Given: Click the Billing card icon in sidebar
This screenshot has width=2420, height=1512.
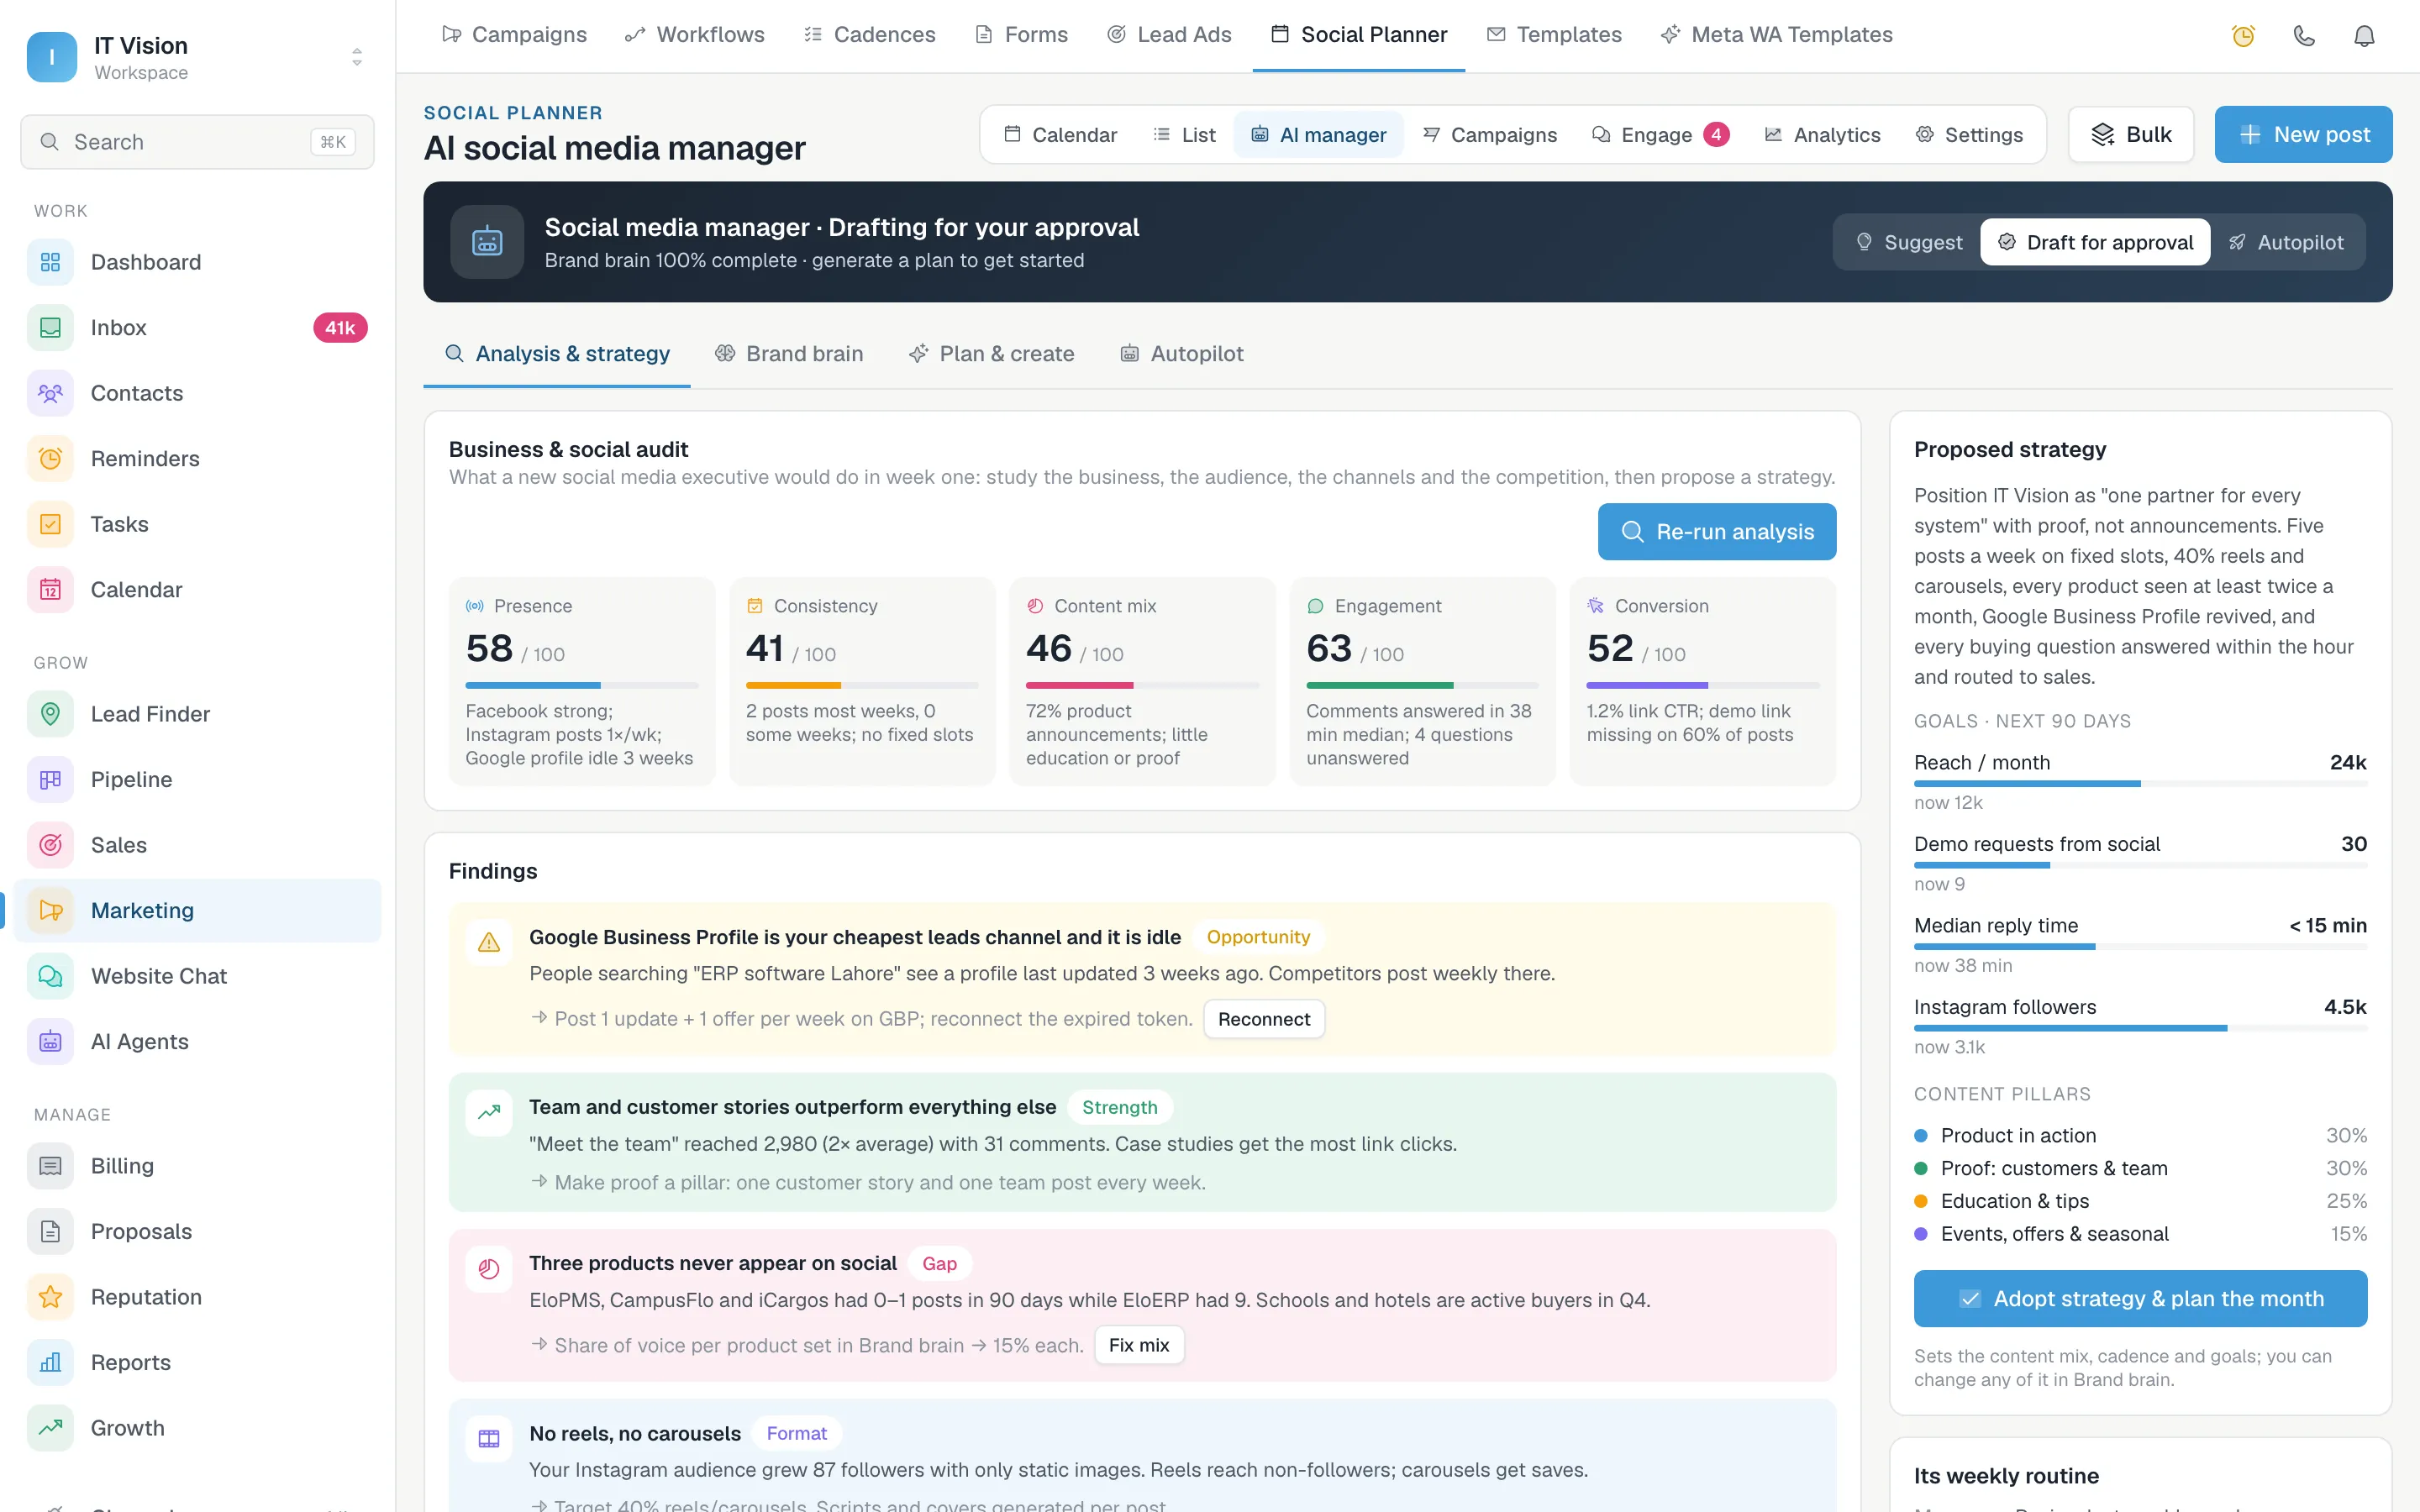Looking at the screenshot, I should coord(50,1166).
